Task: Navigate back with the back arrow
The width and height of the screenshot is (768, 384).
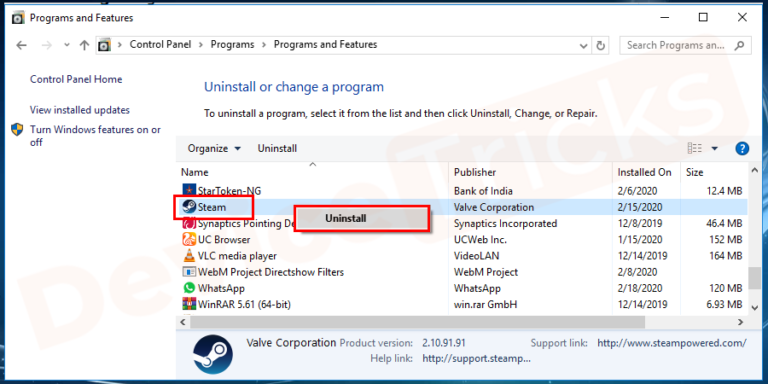Action: pyautogui.click(x=21, y=45)
